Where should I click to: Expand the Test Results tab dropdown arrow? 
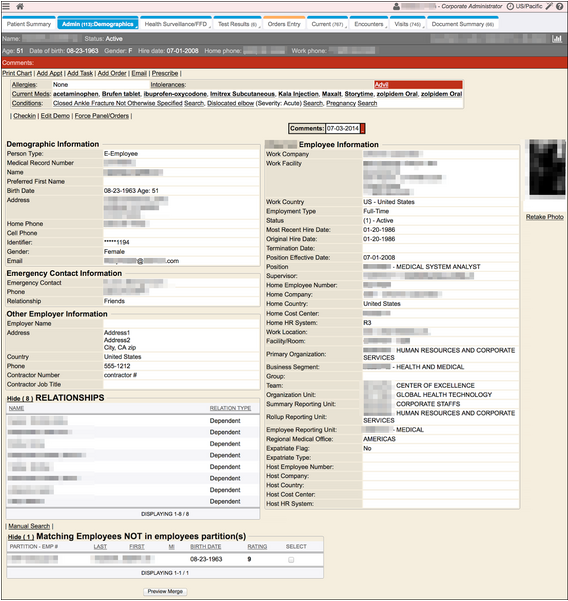(259, 27)
